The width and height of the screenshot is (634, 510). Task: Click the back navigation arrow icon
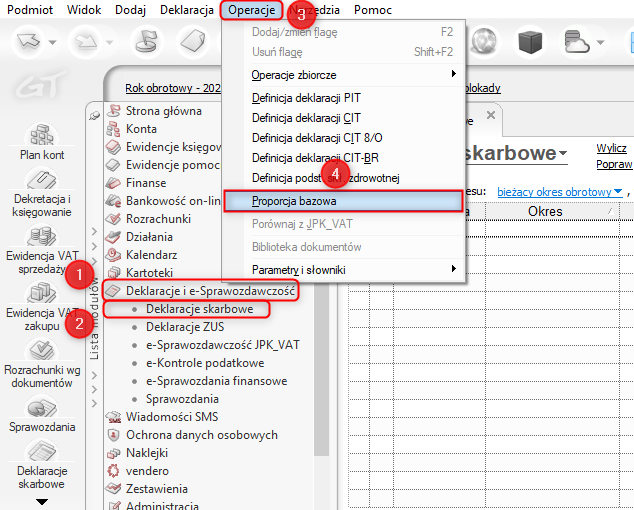coord(28,41)
